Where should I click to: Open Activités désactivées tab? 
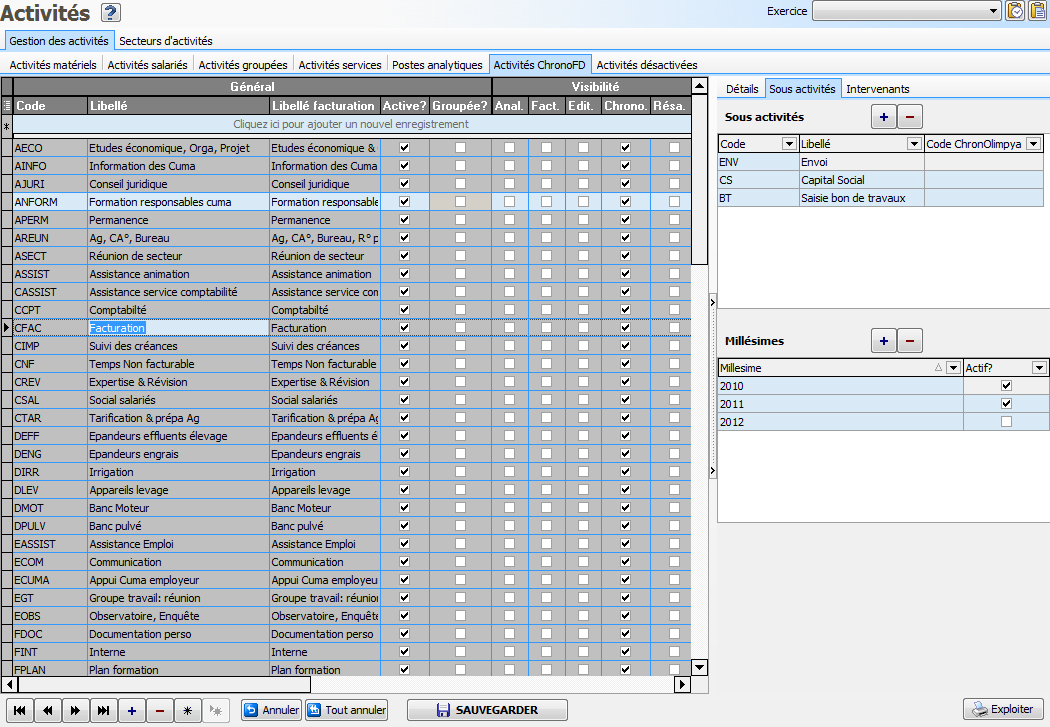647,65
